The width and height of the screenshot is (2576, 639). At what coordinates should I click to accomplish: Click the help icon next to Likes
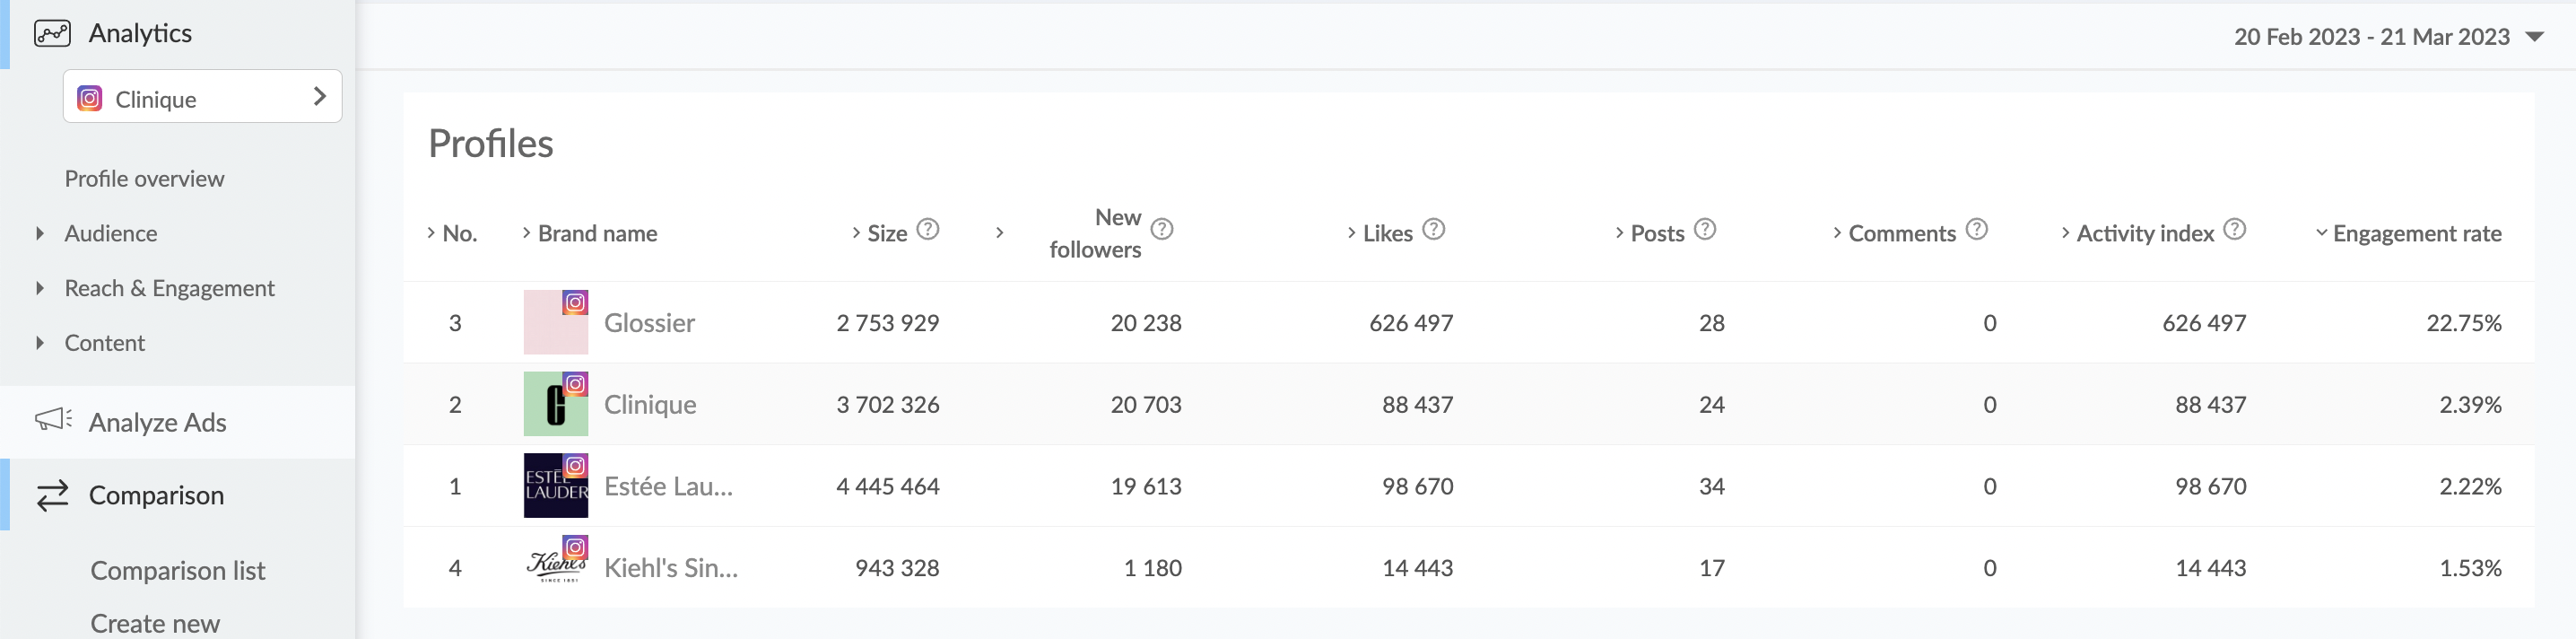pyautogui.click(x=1433, y=230)
